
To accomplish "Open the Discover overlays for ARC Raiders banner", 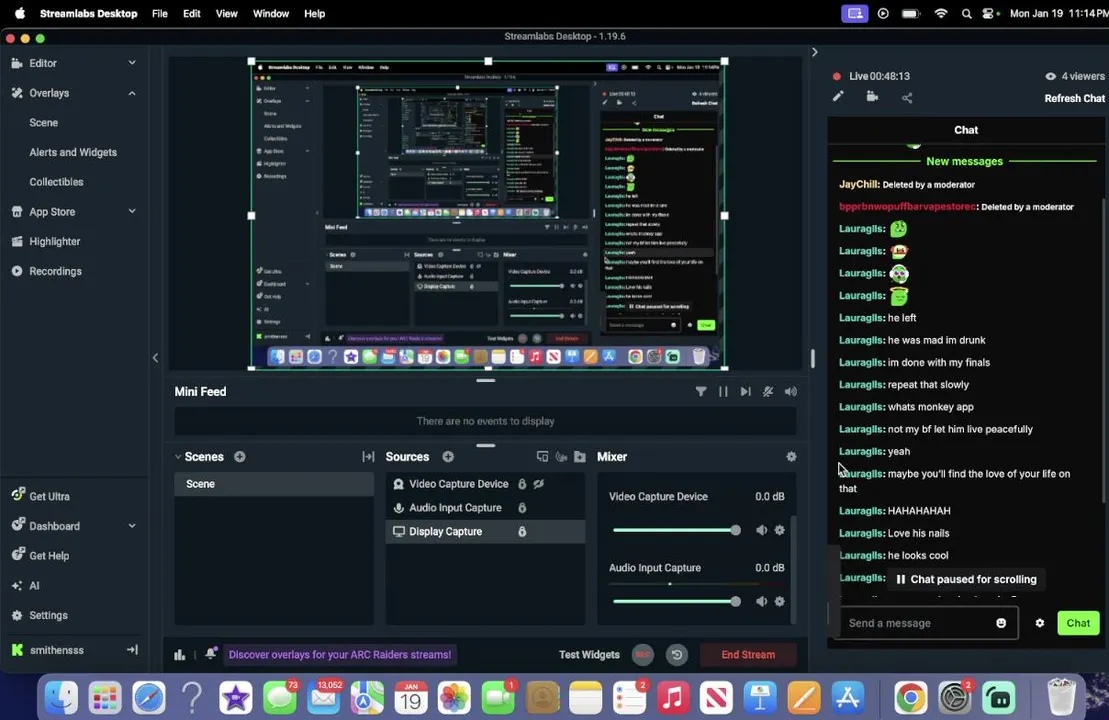I will point(339,654).
